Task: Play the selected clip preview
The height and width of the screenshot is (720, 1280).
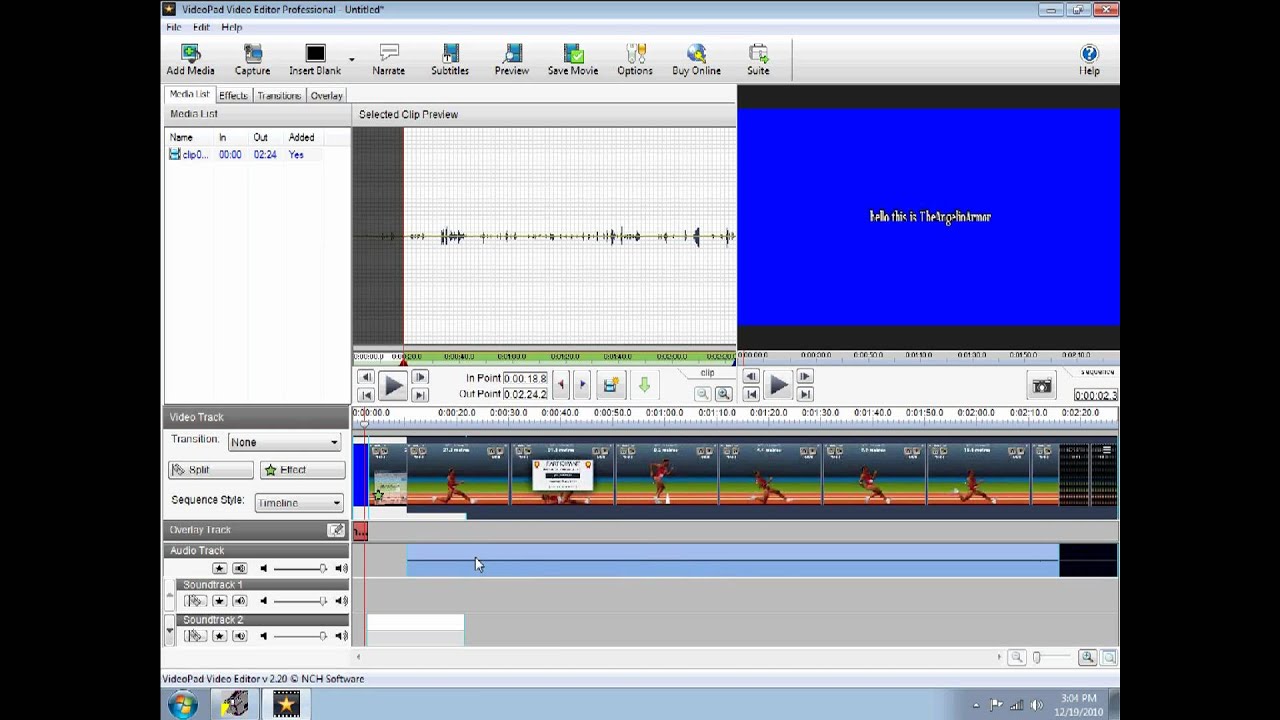Action: pyautogui.click(x=392, y=386)
